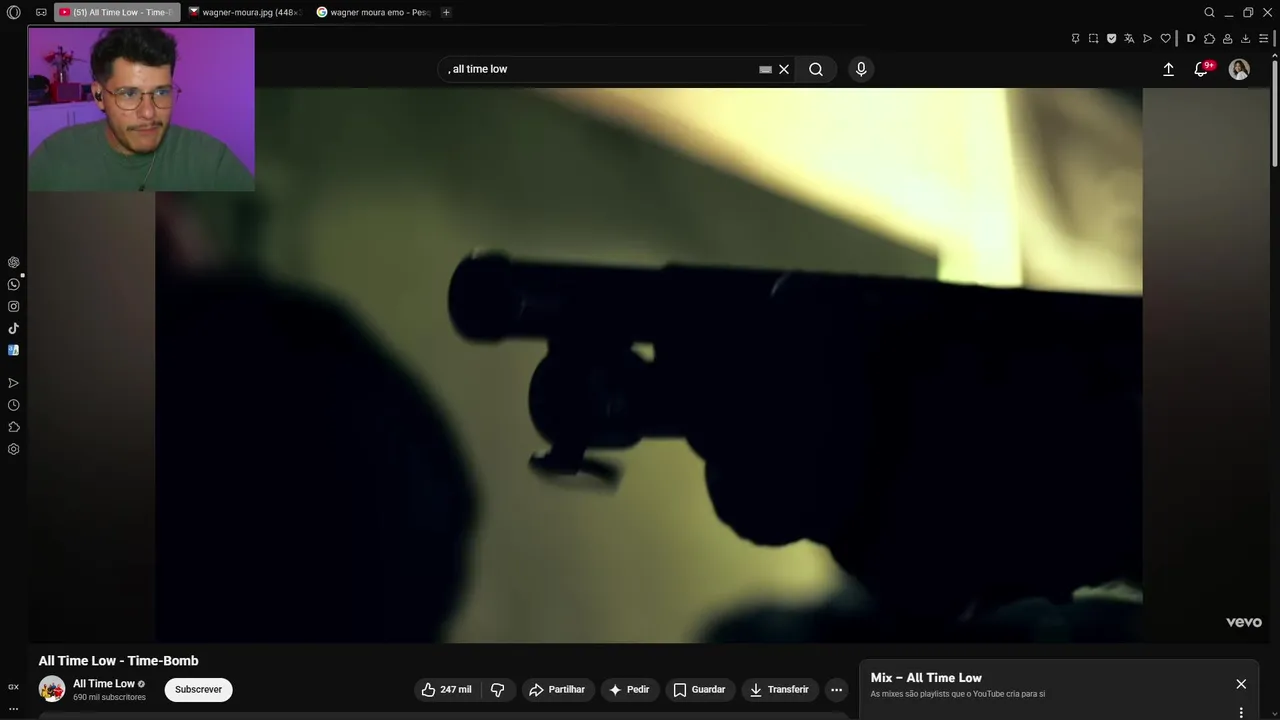Open Extensions cube in sidebar
The height and width of the screenshot is (720, 1280).
pos(14,427)
